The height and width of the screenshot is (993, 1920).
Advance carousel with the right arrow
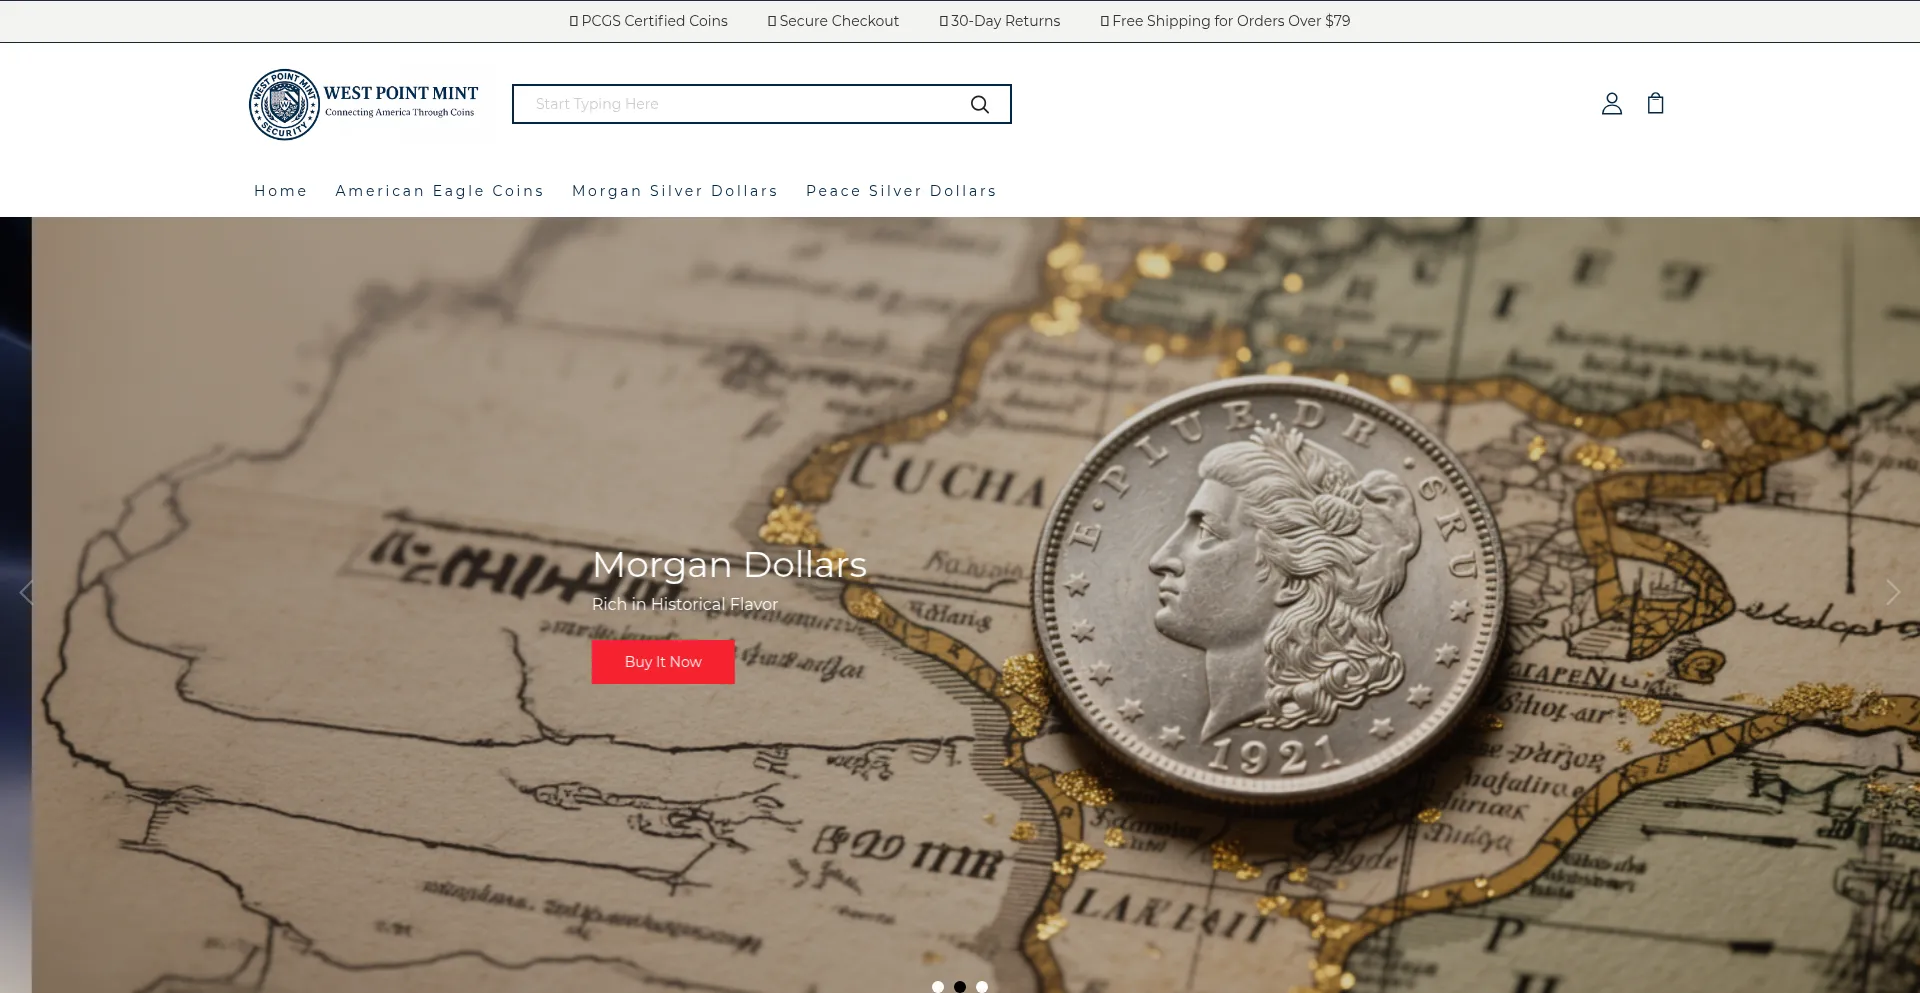click(1892, 593)
